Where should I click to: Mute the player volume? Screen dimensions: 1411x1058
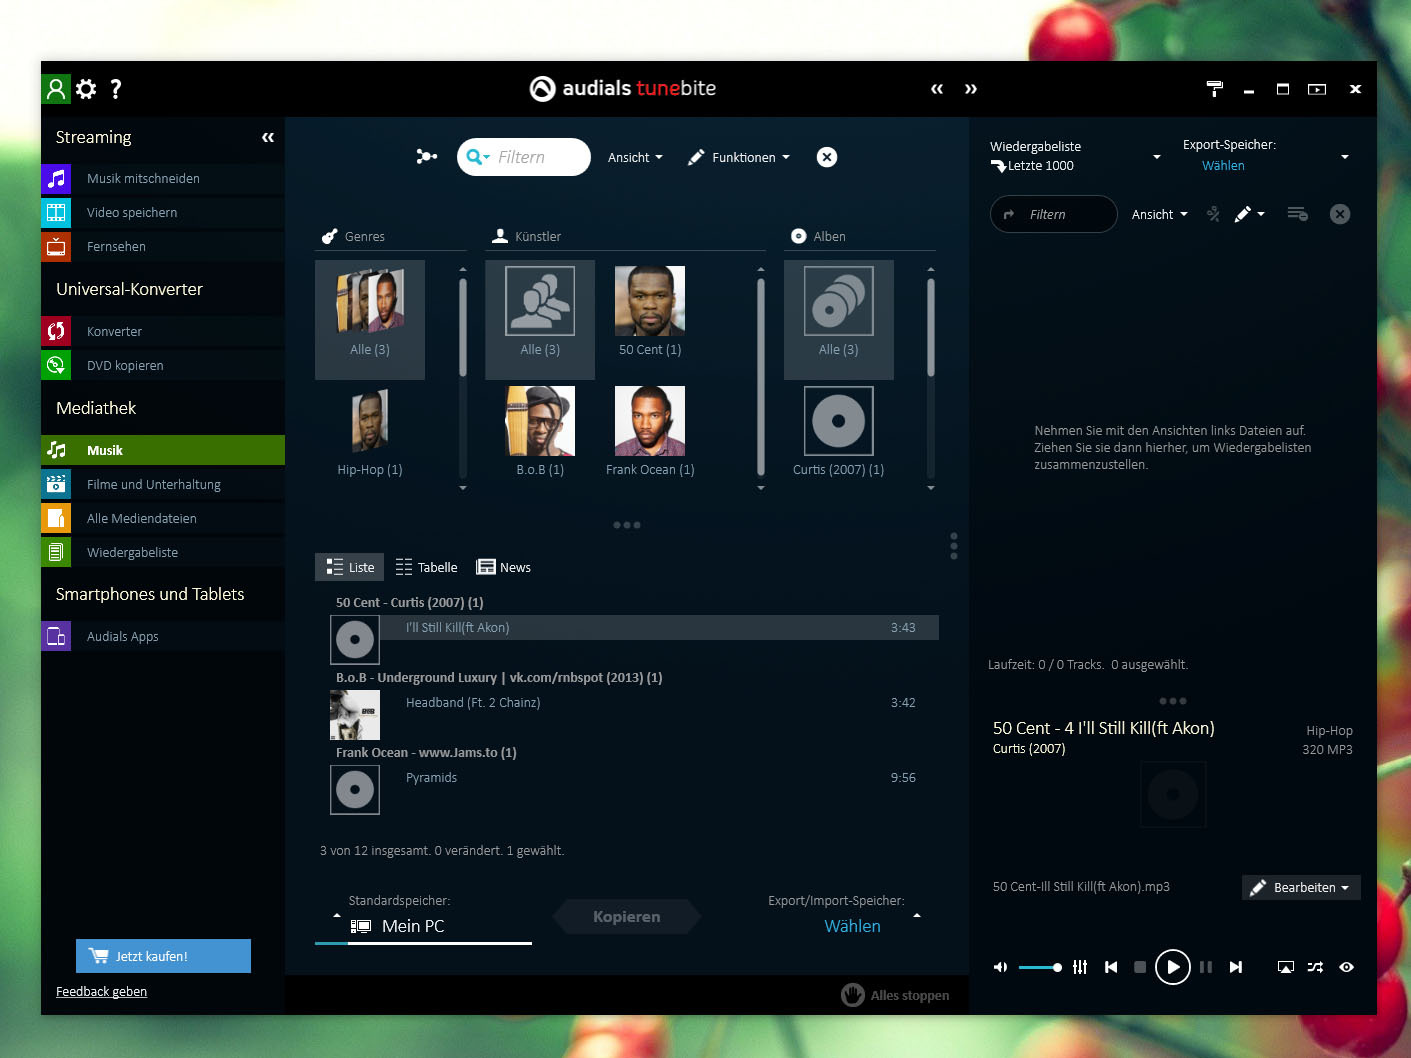click(1000, 967)
